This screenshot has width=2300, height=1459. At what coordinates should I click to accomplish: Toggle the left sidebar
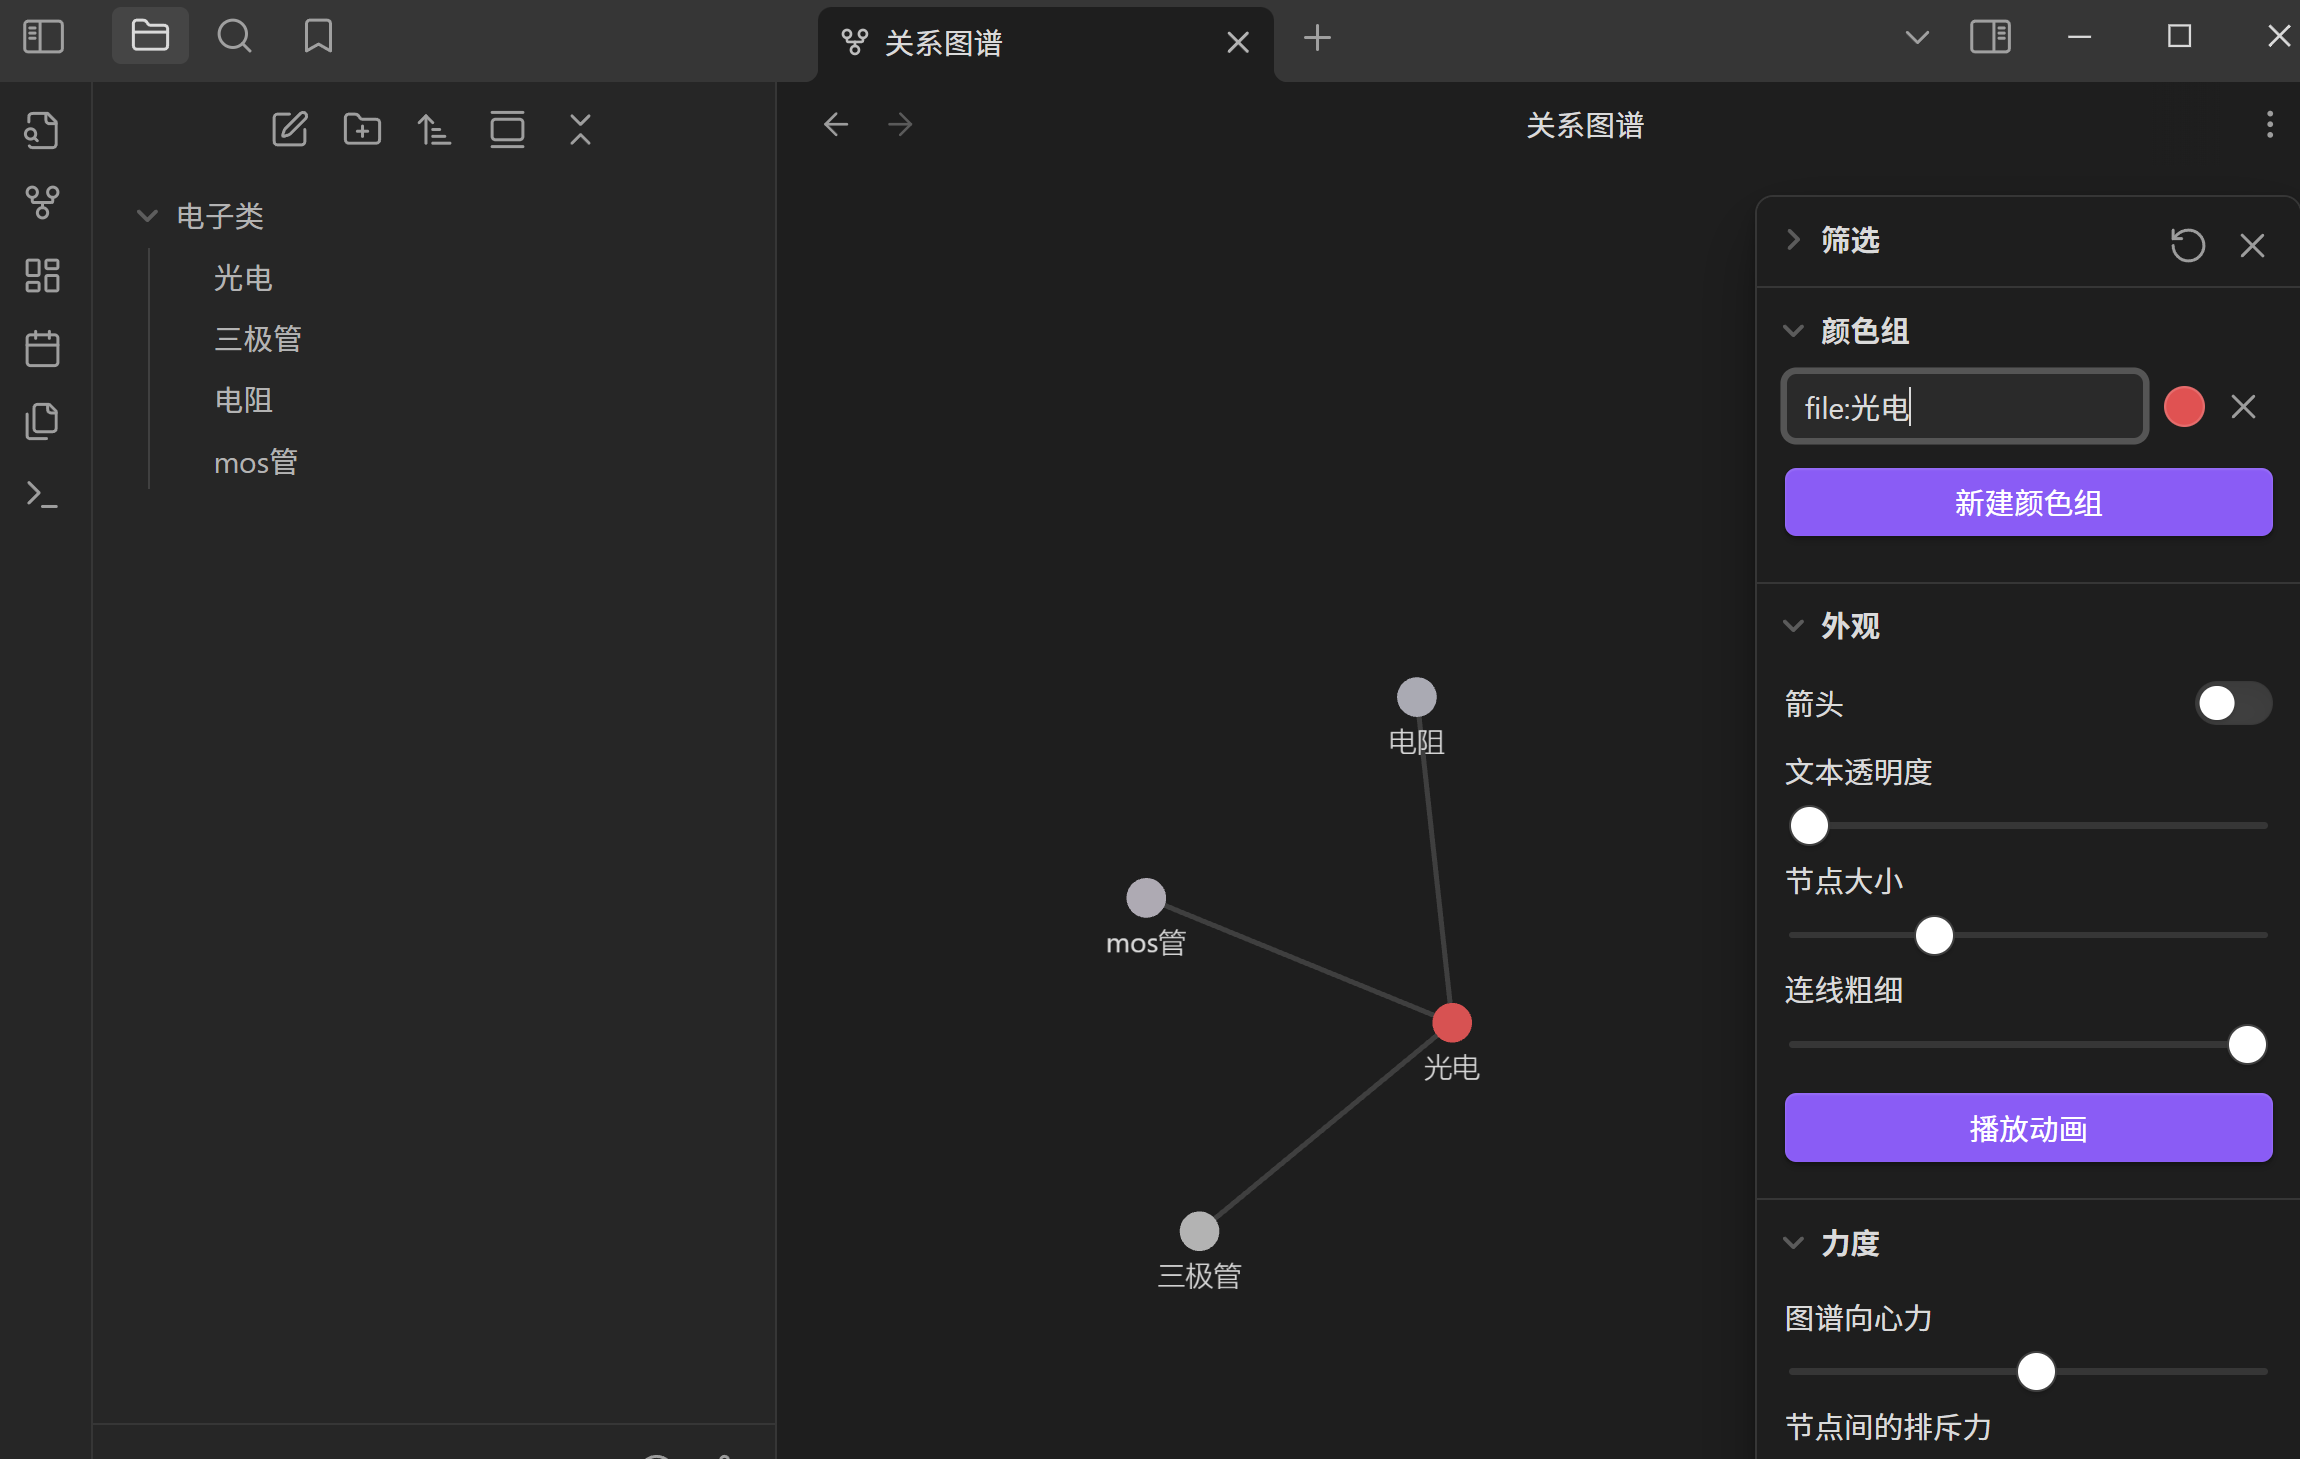[43, 37]
